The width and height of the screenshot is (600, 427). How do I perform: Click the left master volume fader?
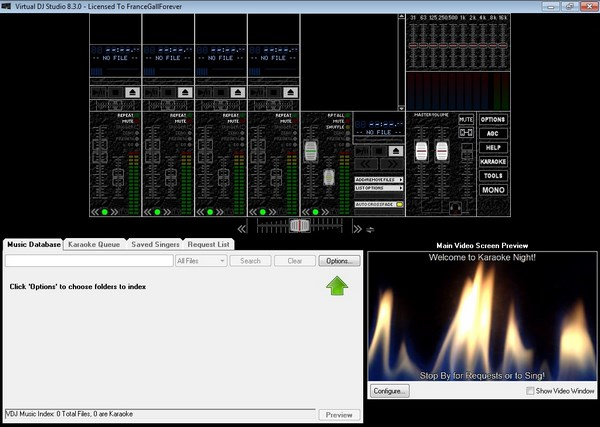tap(422, 150)
